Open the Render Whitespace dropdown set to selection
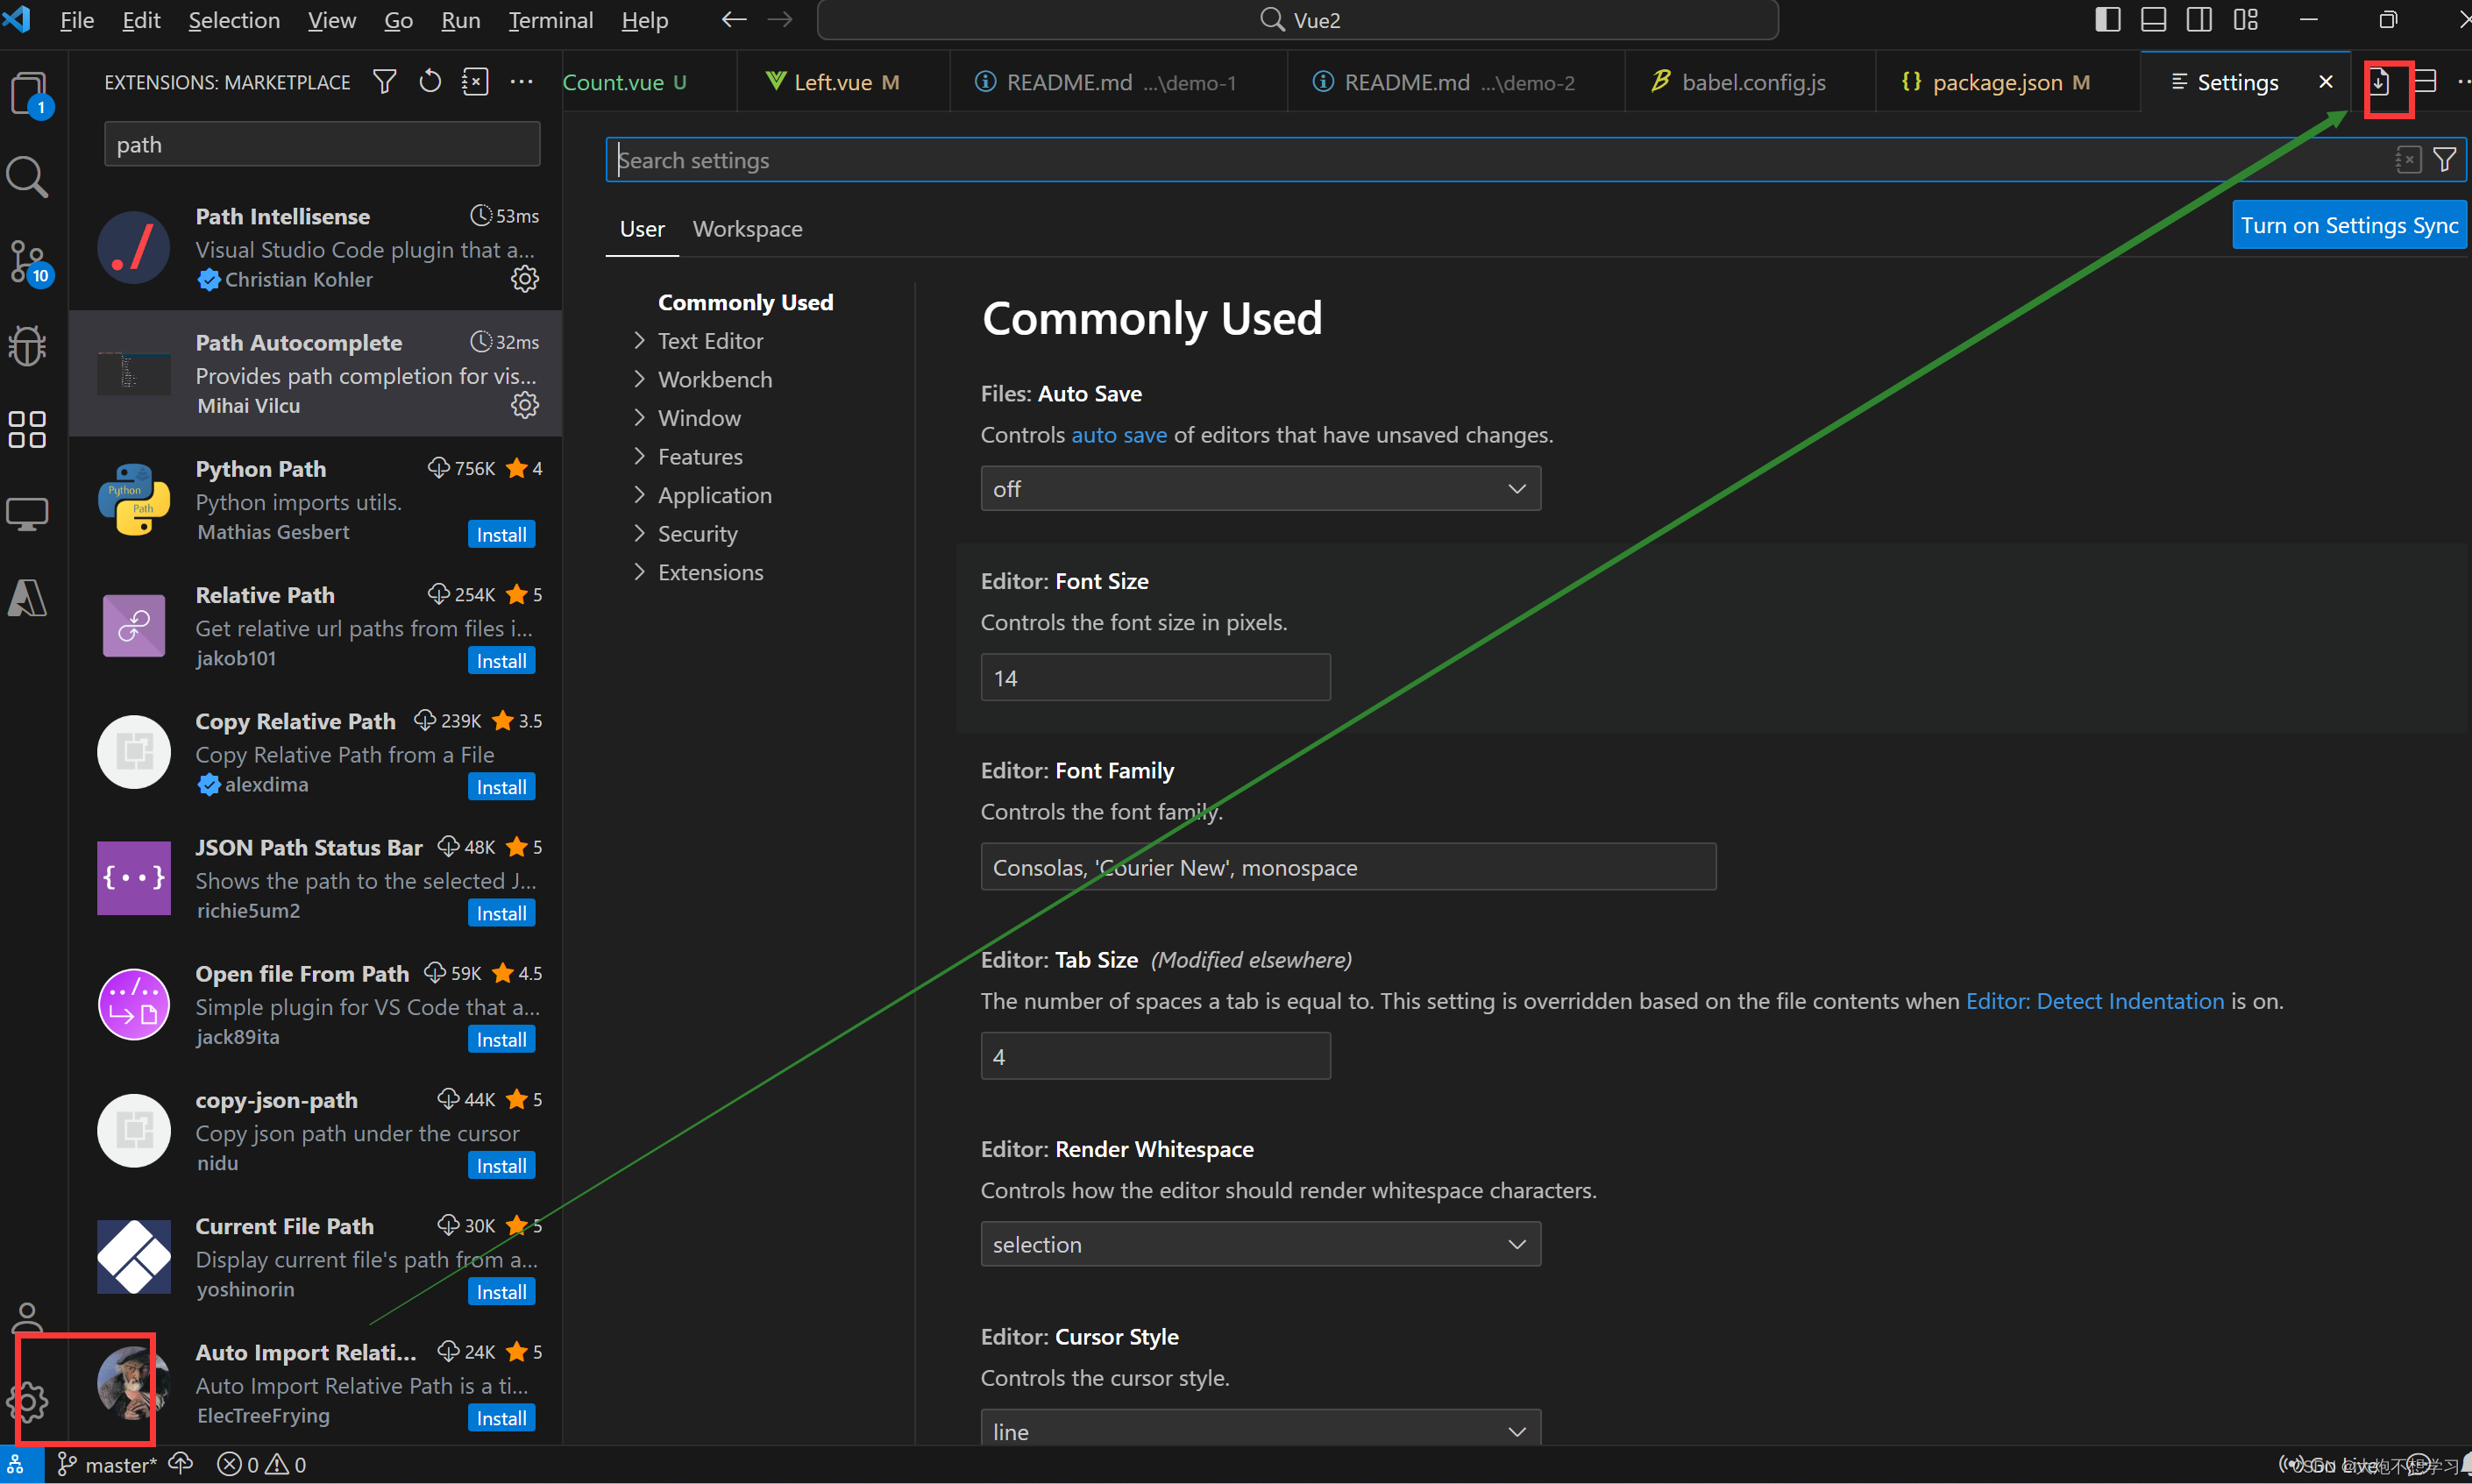 point(1261,1245)
